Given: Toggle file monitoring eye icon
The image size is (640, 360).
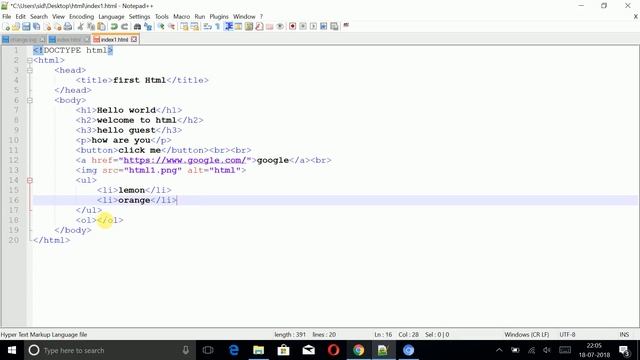Looking at the screenshot, I should coord(280,27).
